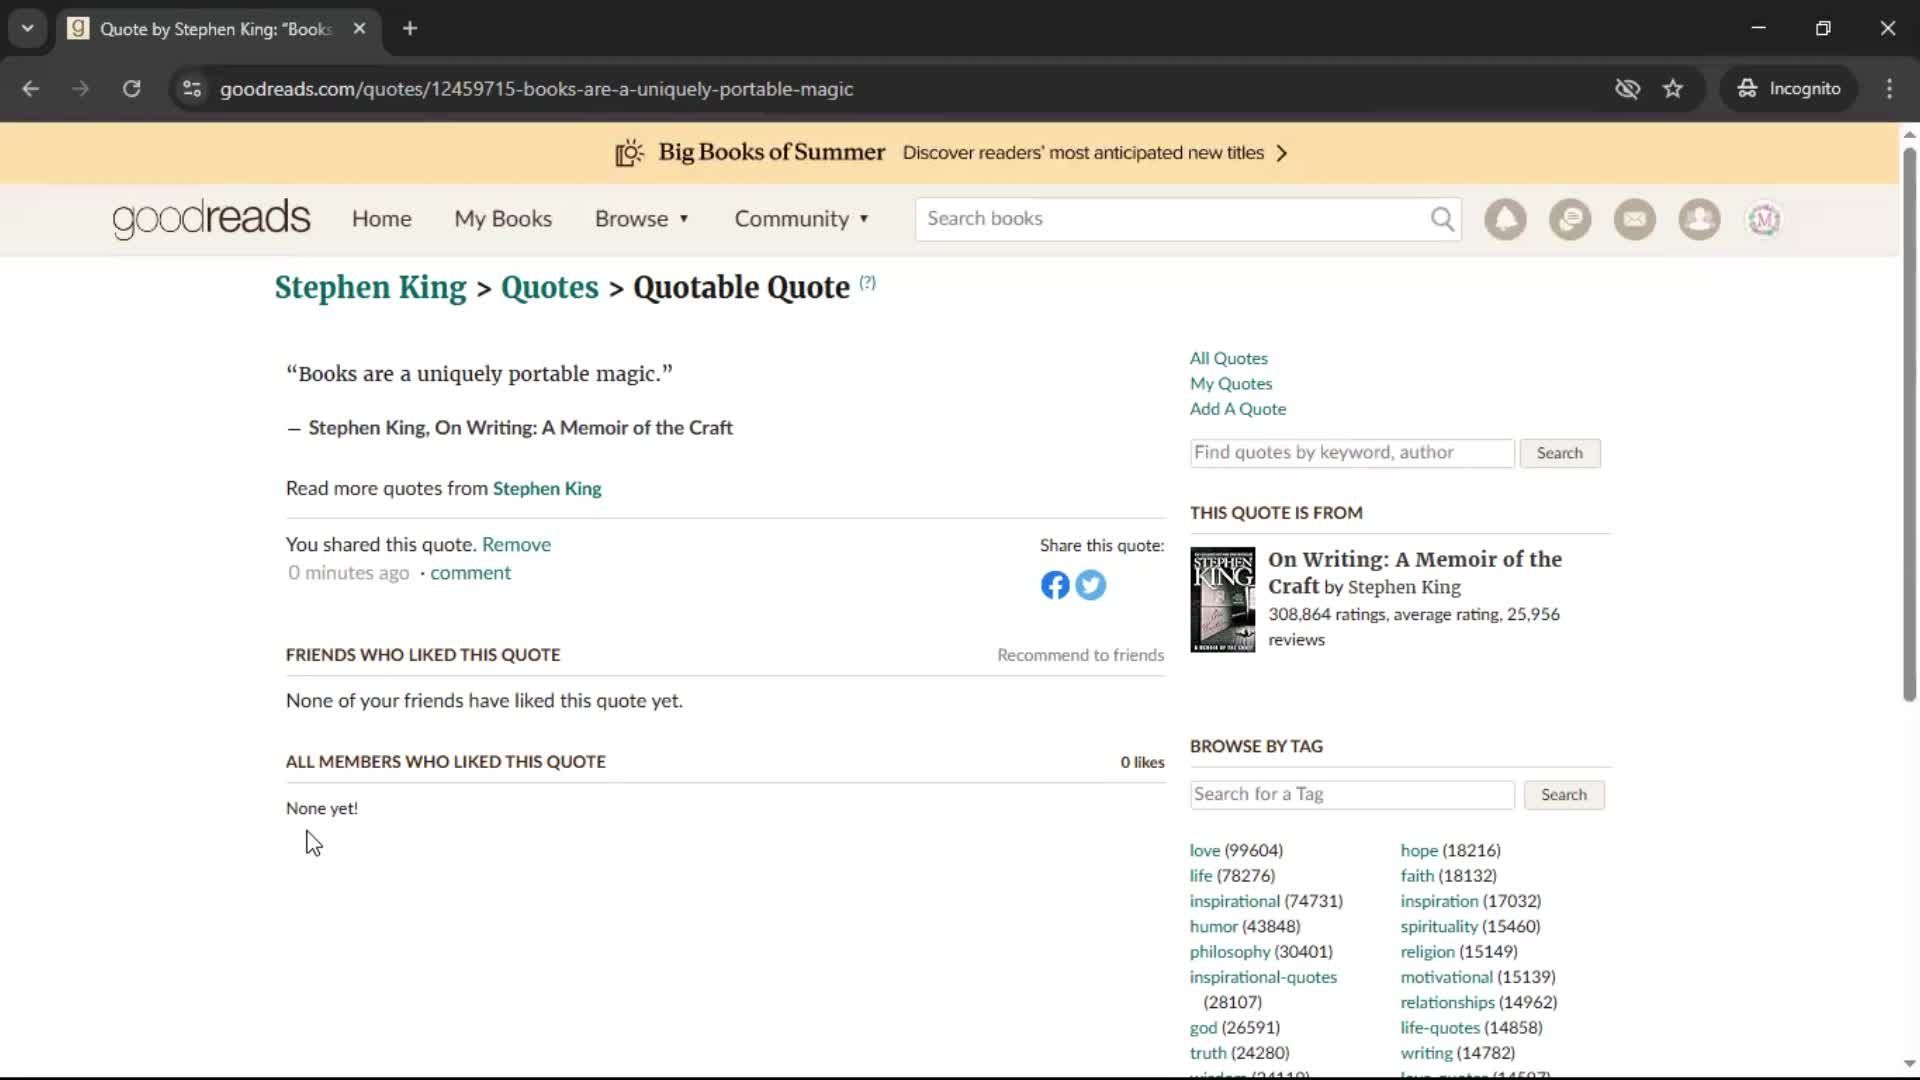The image size is (1920, 1080).
Task: Open the Quotes breadcrumb link
Action: click(550, 288)
